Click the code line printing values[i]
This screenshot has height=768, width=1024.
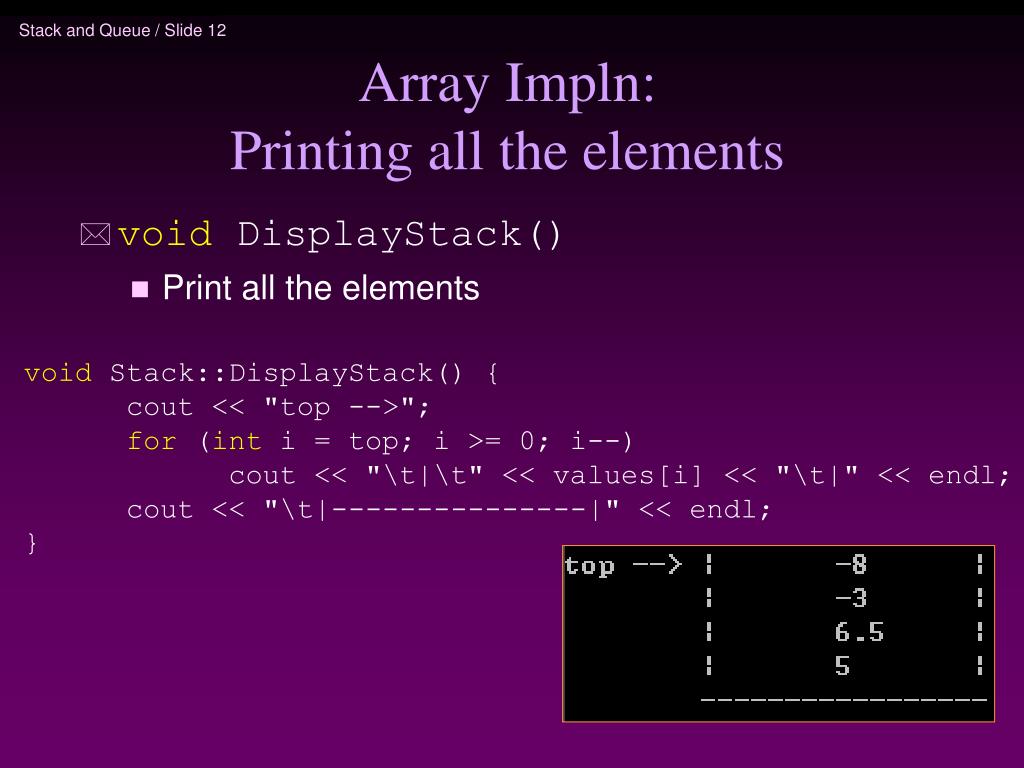click(x=619, y=475)
